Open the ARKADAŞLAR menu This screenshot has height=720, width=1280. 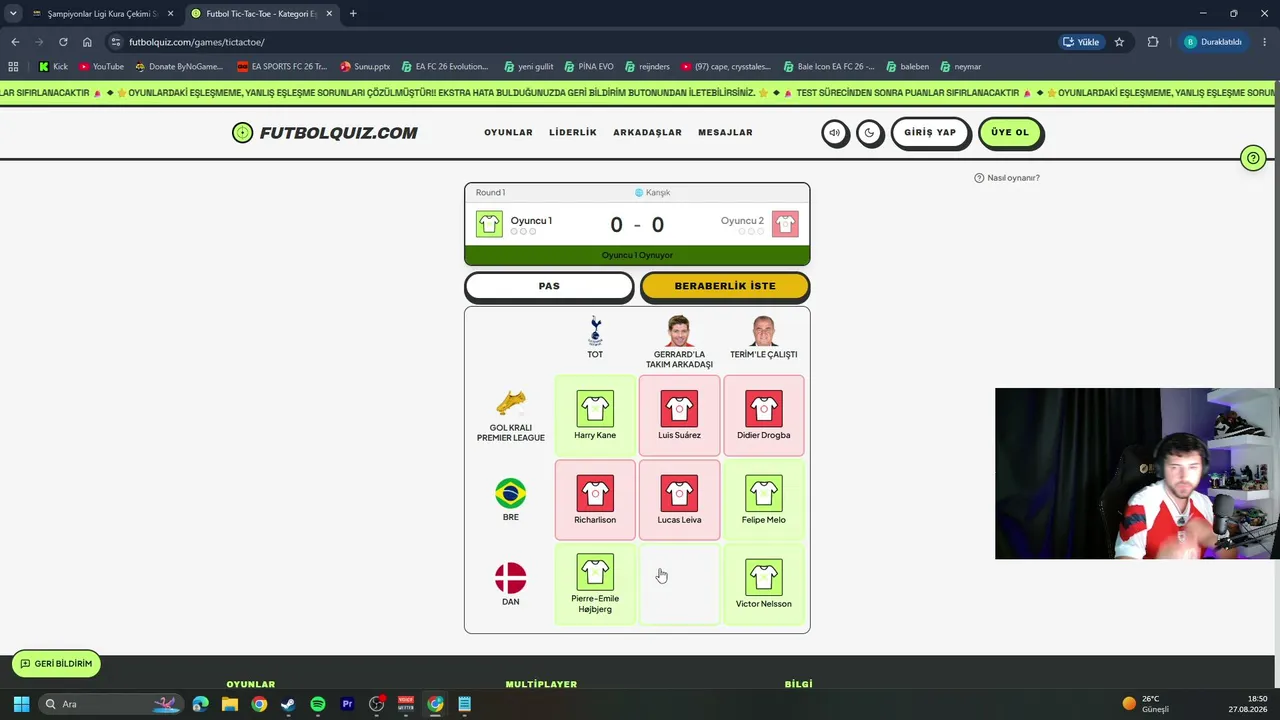click(x=647, y=133)
